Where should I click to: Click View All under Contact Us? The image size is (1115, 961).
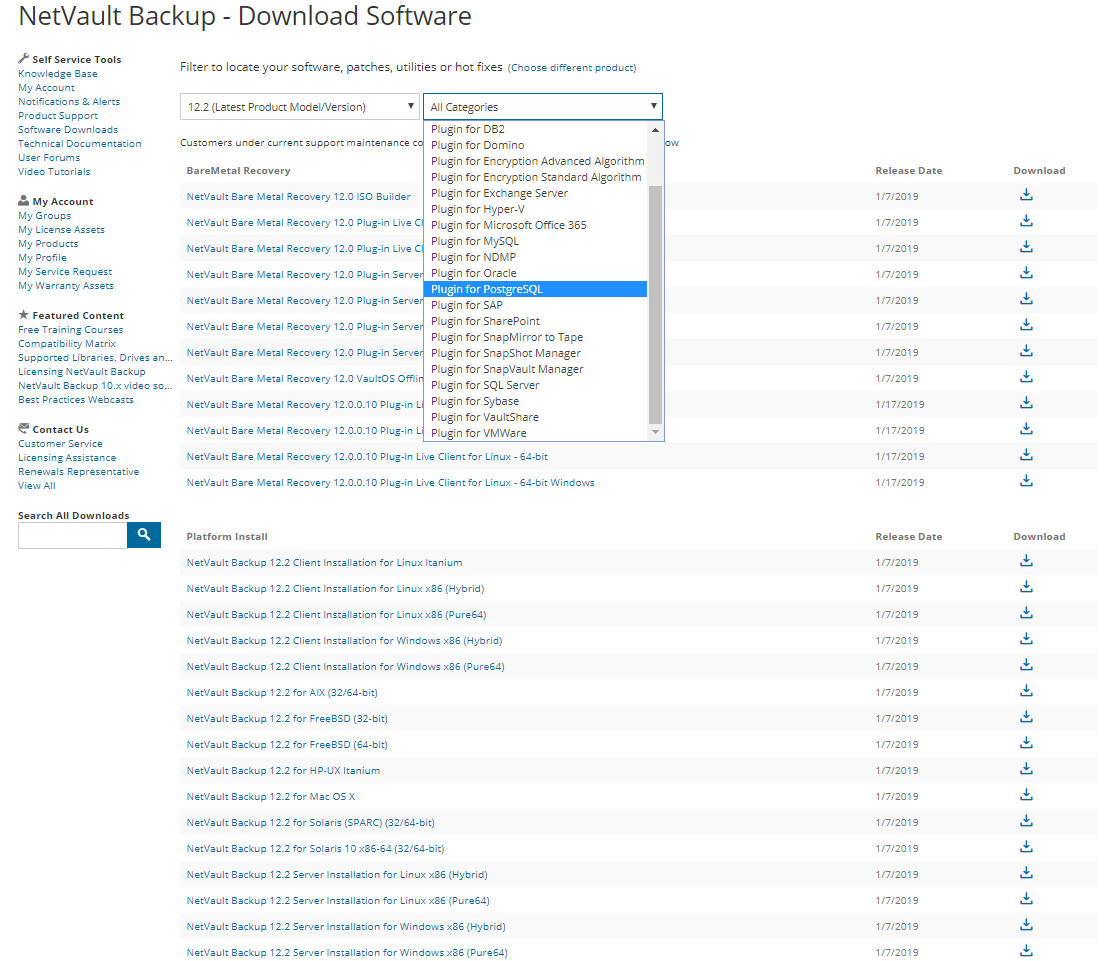point(36,486)
